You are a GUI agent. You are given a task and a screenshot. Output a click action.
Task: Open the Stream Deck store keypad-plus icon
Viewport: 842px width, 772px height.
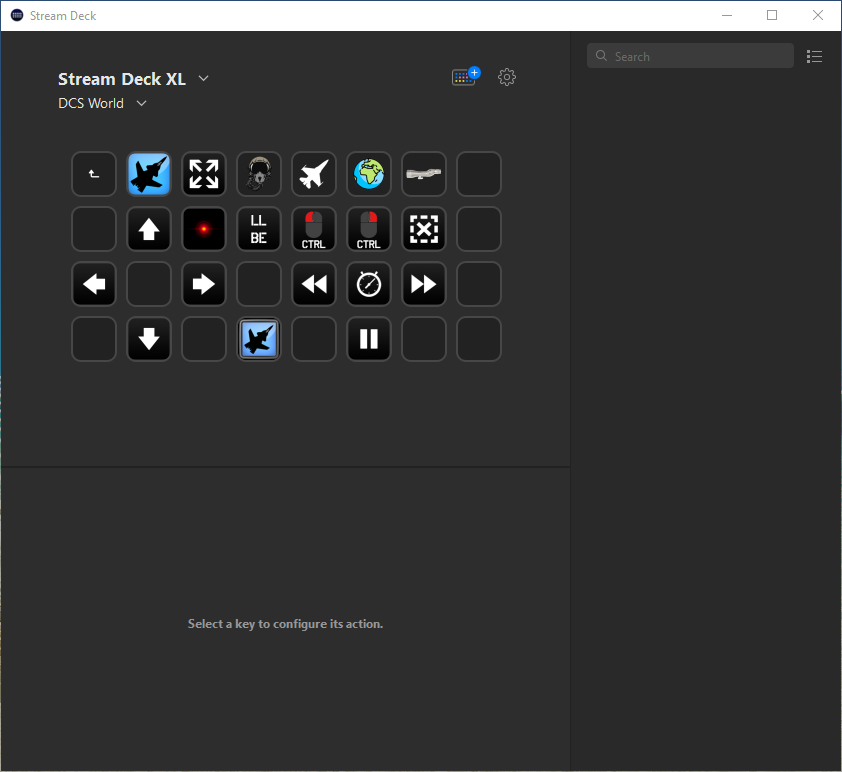tap(465, 77)
